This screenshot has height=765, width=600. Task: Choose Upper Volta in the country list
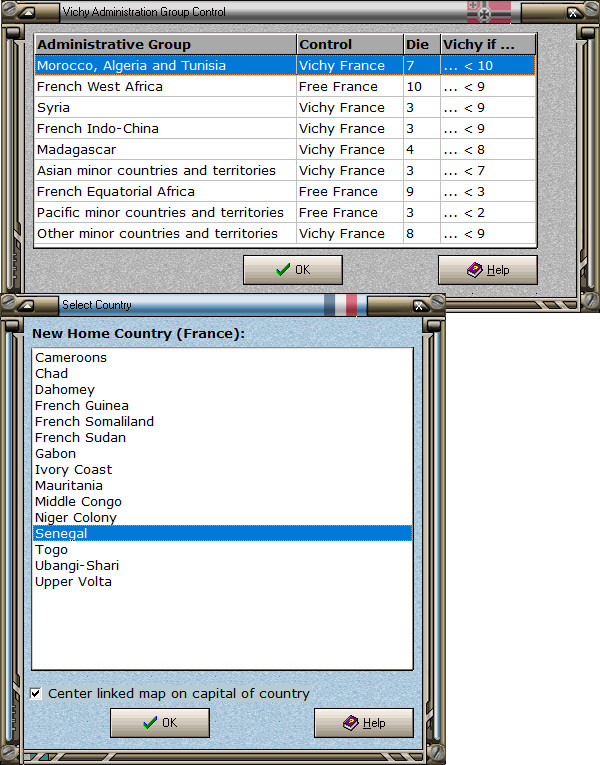coord(222,582)
